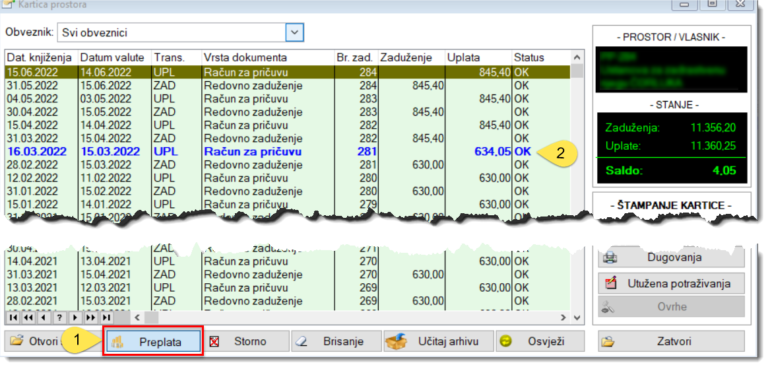Click the horizontal scrollbar right arrow
Viewport: 768px width, 367px height.
coord(564,317)
